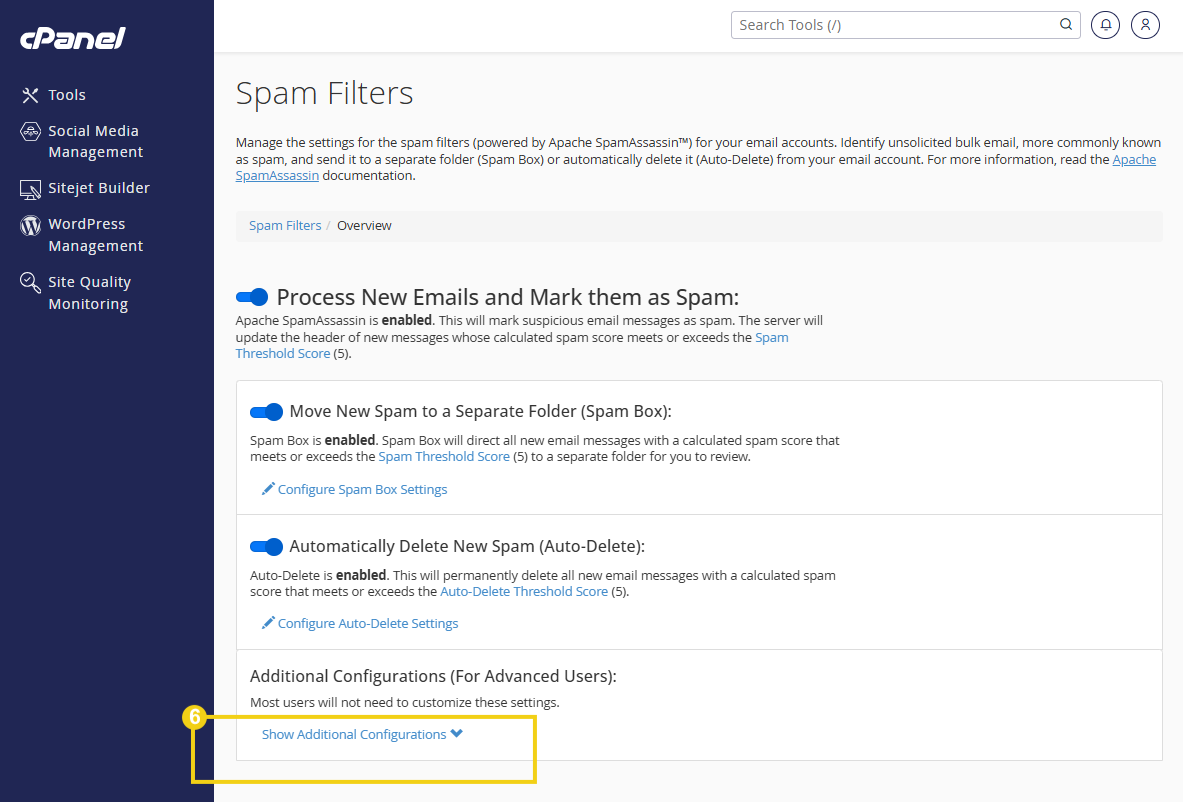Open Site Quality Monitoring via its icon

(x=29, y=282)
